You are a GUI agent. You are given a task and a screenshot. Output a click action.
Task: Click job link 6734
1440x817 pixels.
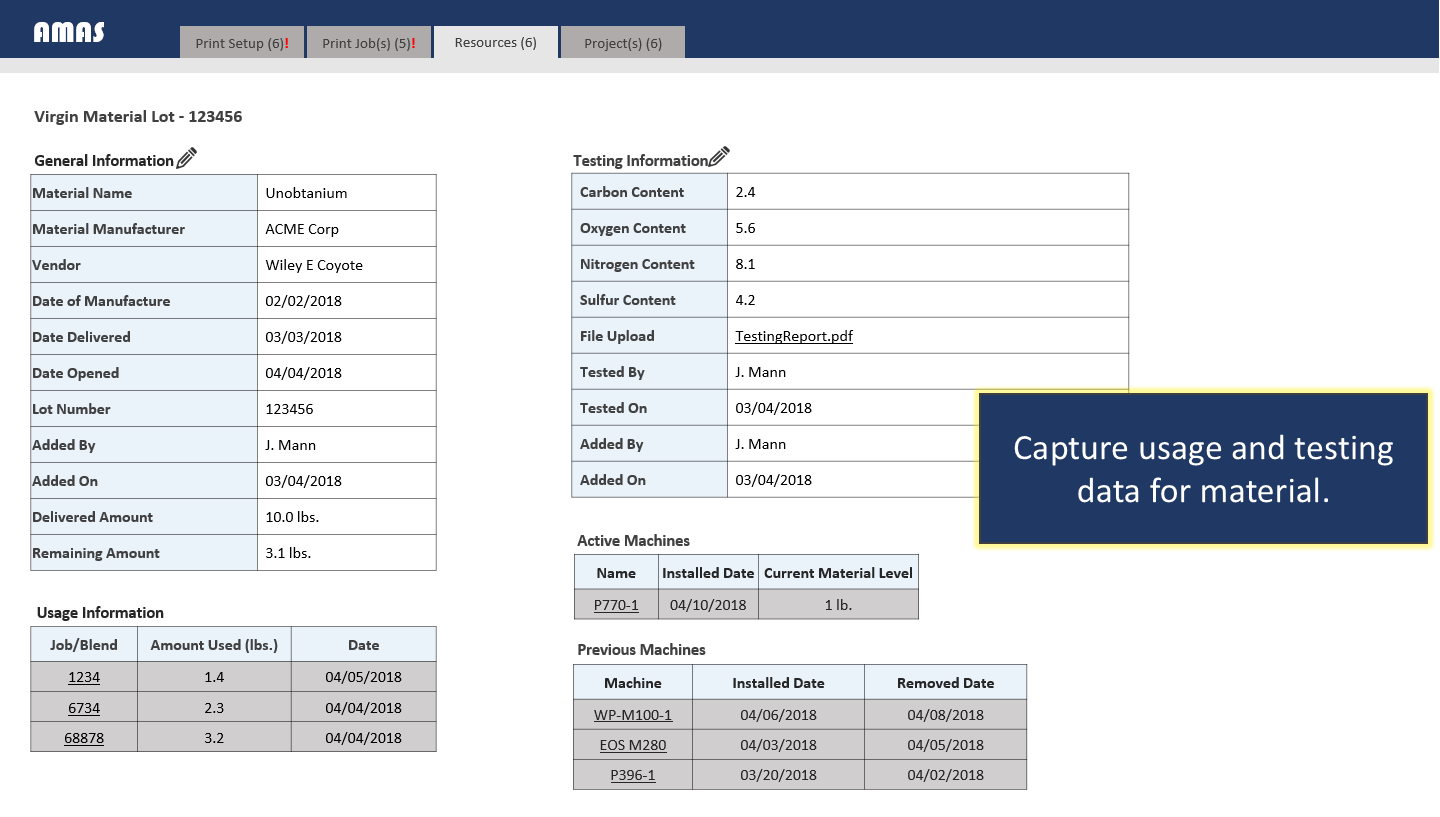(x=84, y=708)
